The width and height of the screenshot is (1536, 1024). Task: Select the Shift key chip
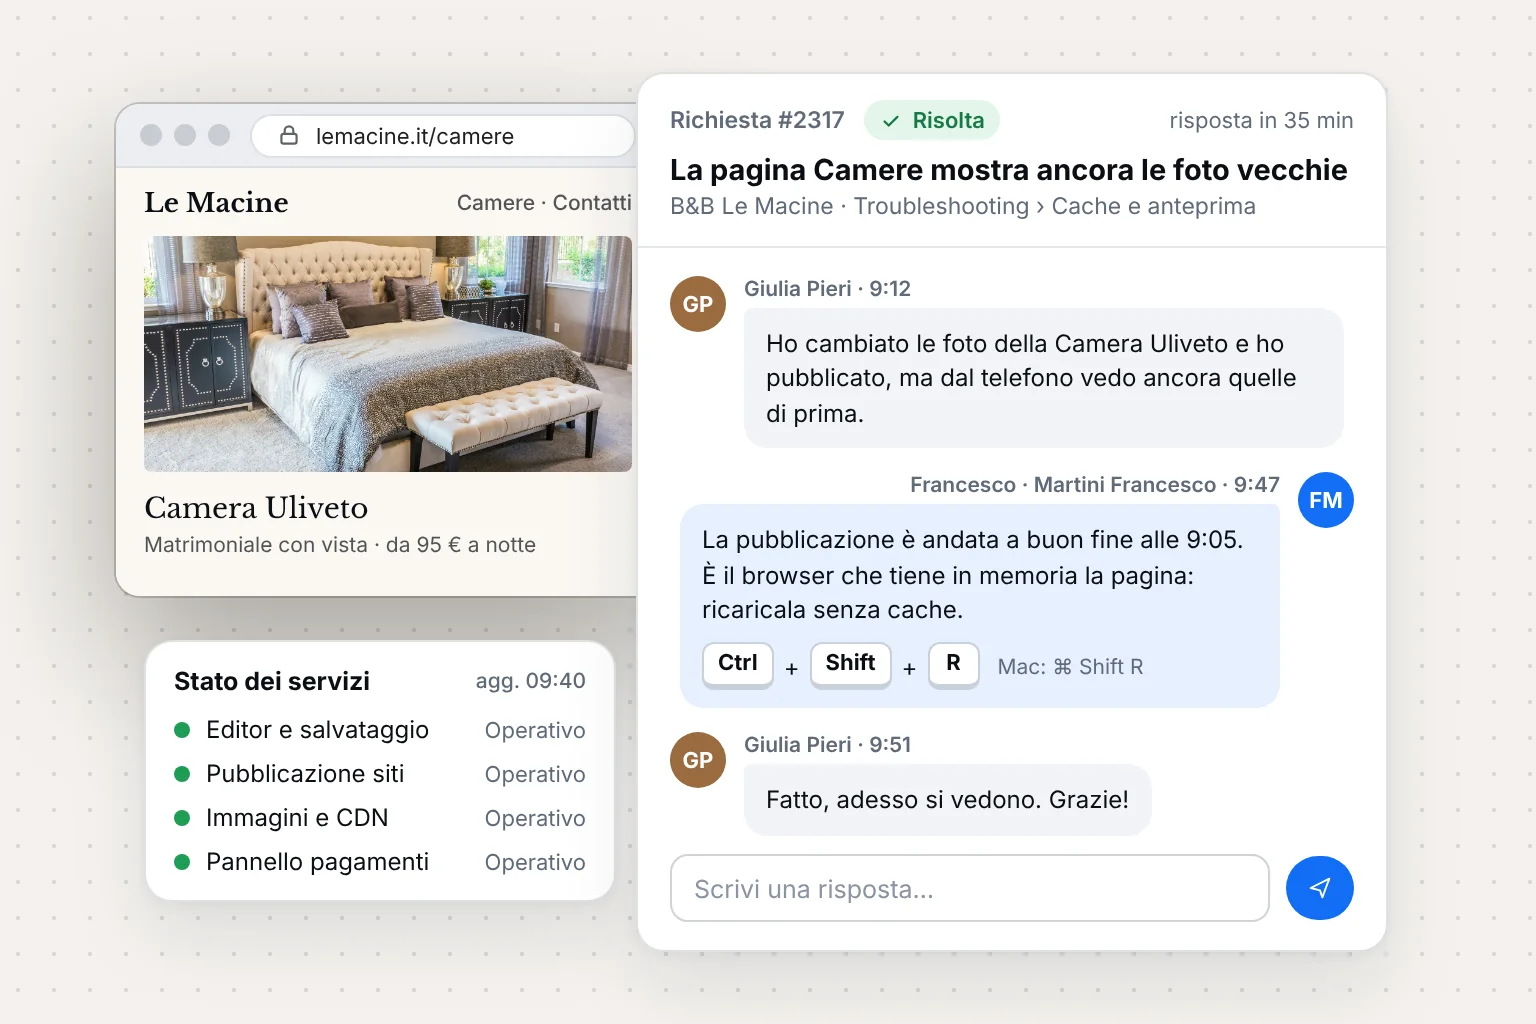point(850,664)
